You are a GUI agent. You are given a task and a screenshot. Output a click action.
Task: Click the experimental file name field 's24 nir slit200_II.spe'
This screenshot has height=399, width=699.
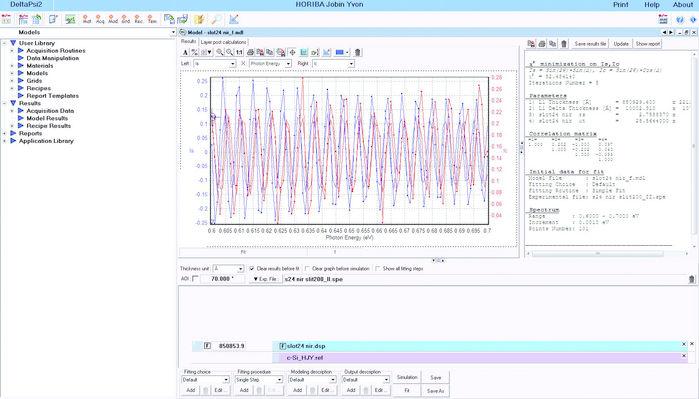click(x=485, y=279)
